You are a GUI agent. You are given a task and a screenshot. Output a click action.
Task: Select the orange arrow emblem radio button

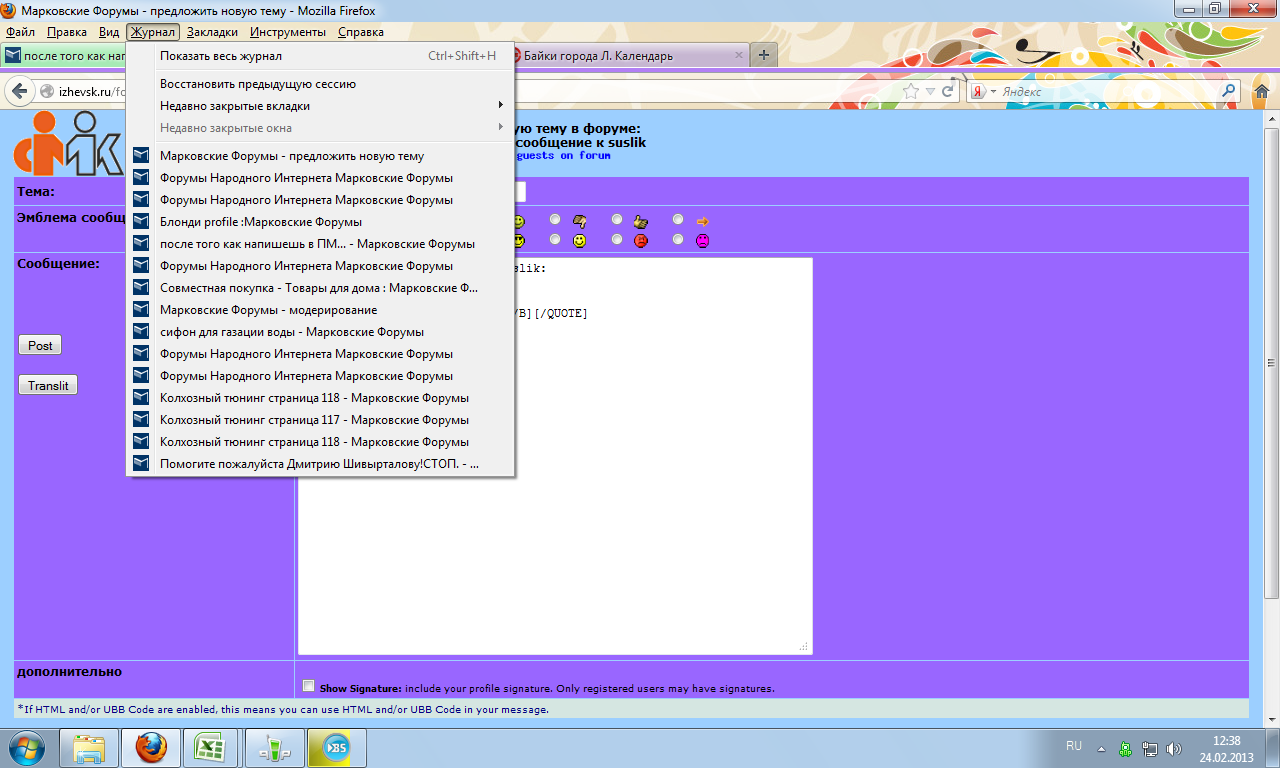coord(679,220)
